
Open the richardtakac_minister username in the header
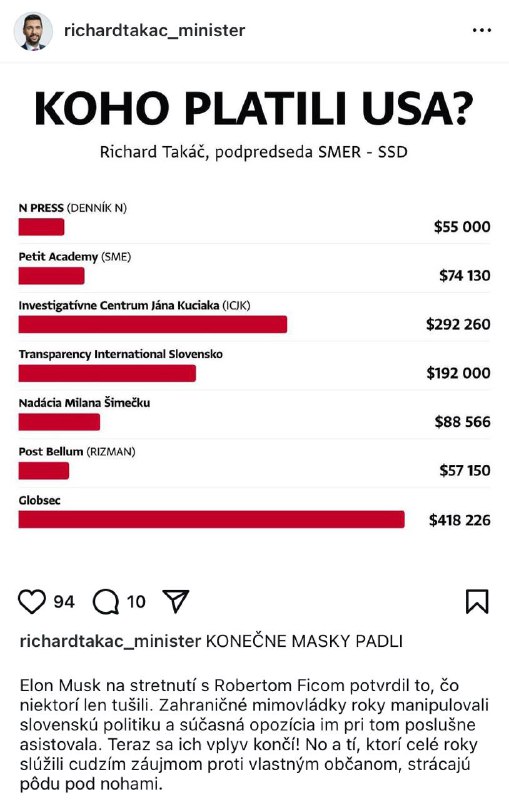click(x=155, y=31)
